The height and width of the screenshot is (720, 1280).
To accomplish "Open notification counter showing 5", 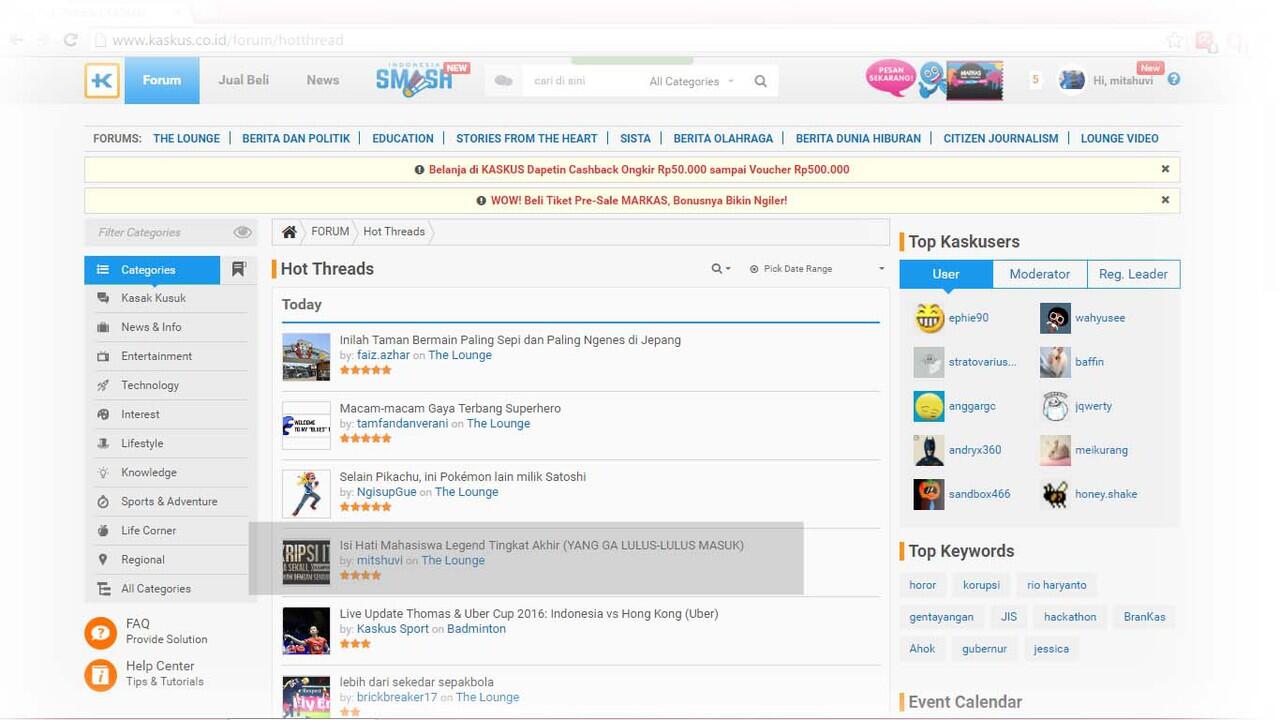I will click(x=1035, y=80).
